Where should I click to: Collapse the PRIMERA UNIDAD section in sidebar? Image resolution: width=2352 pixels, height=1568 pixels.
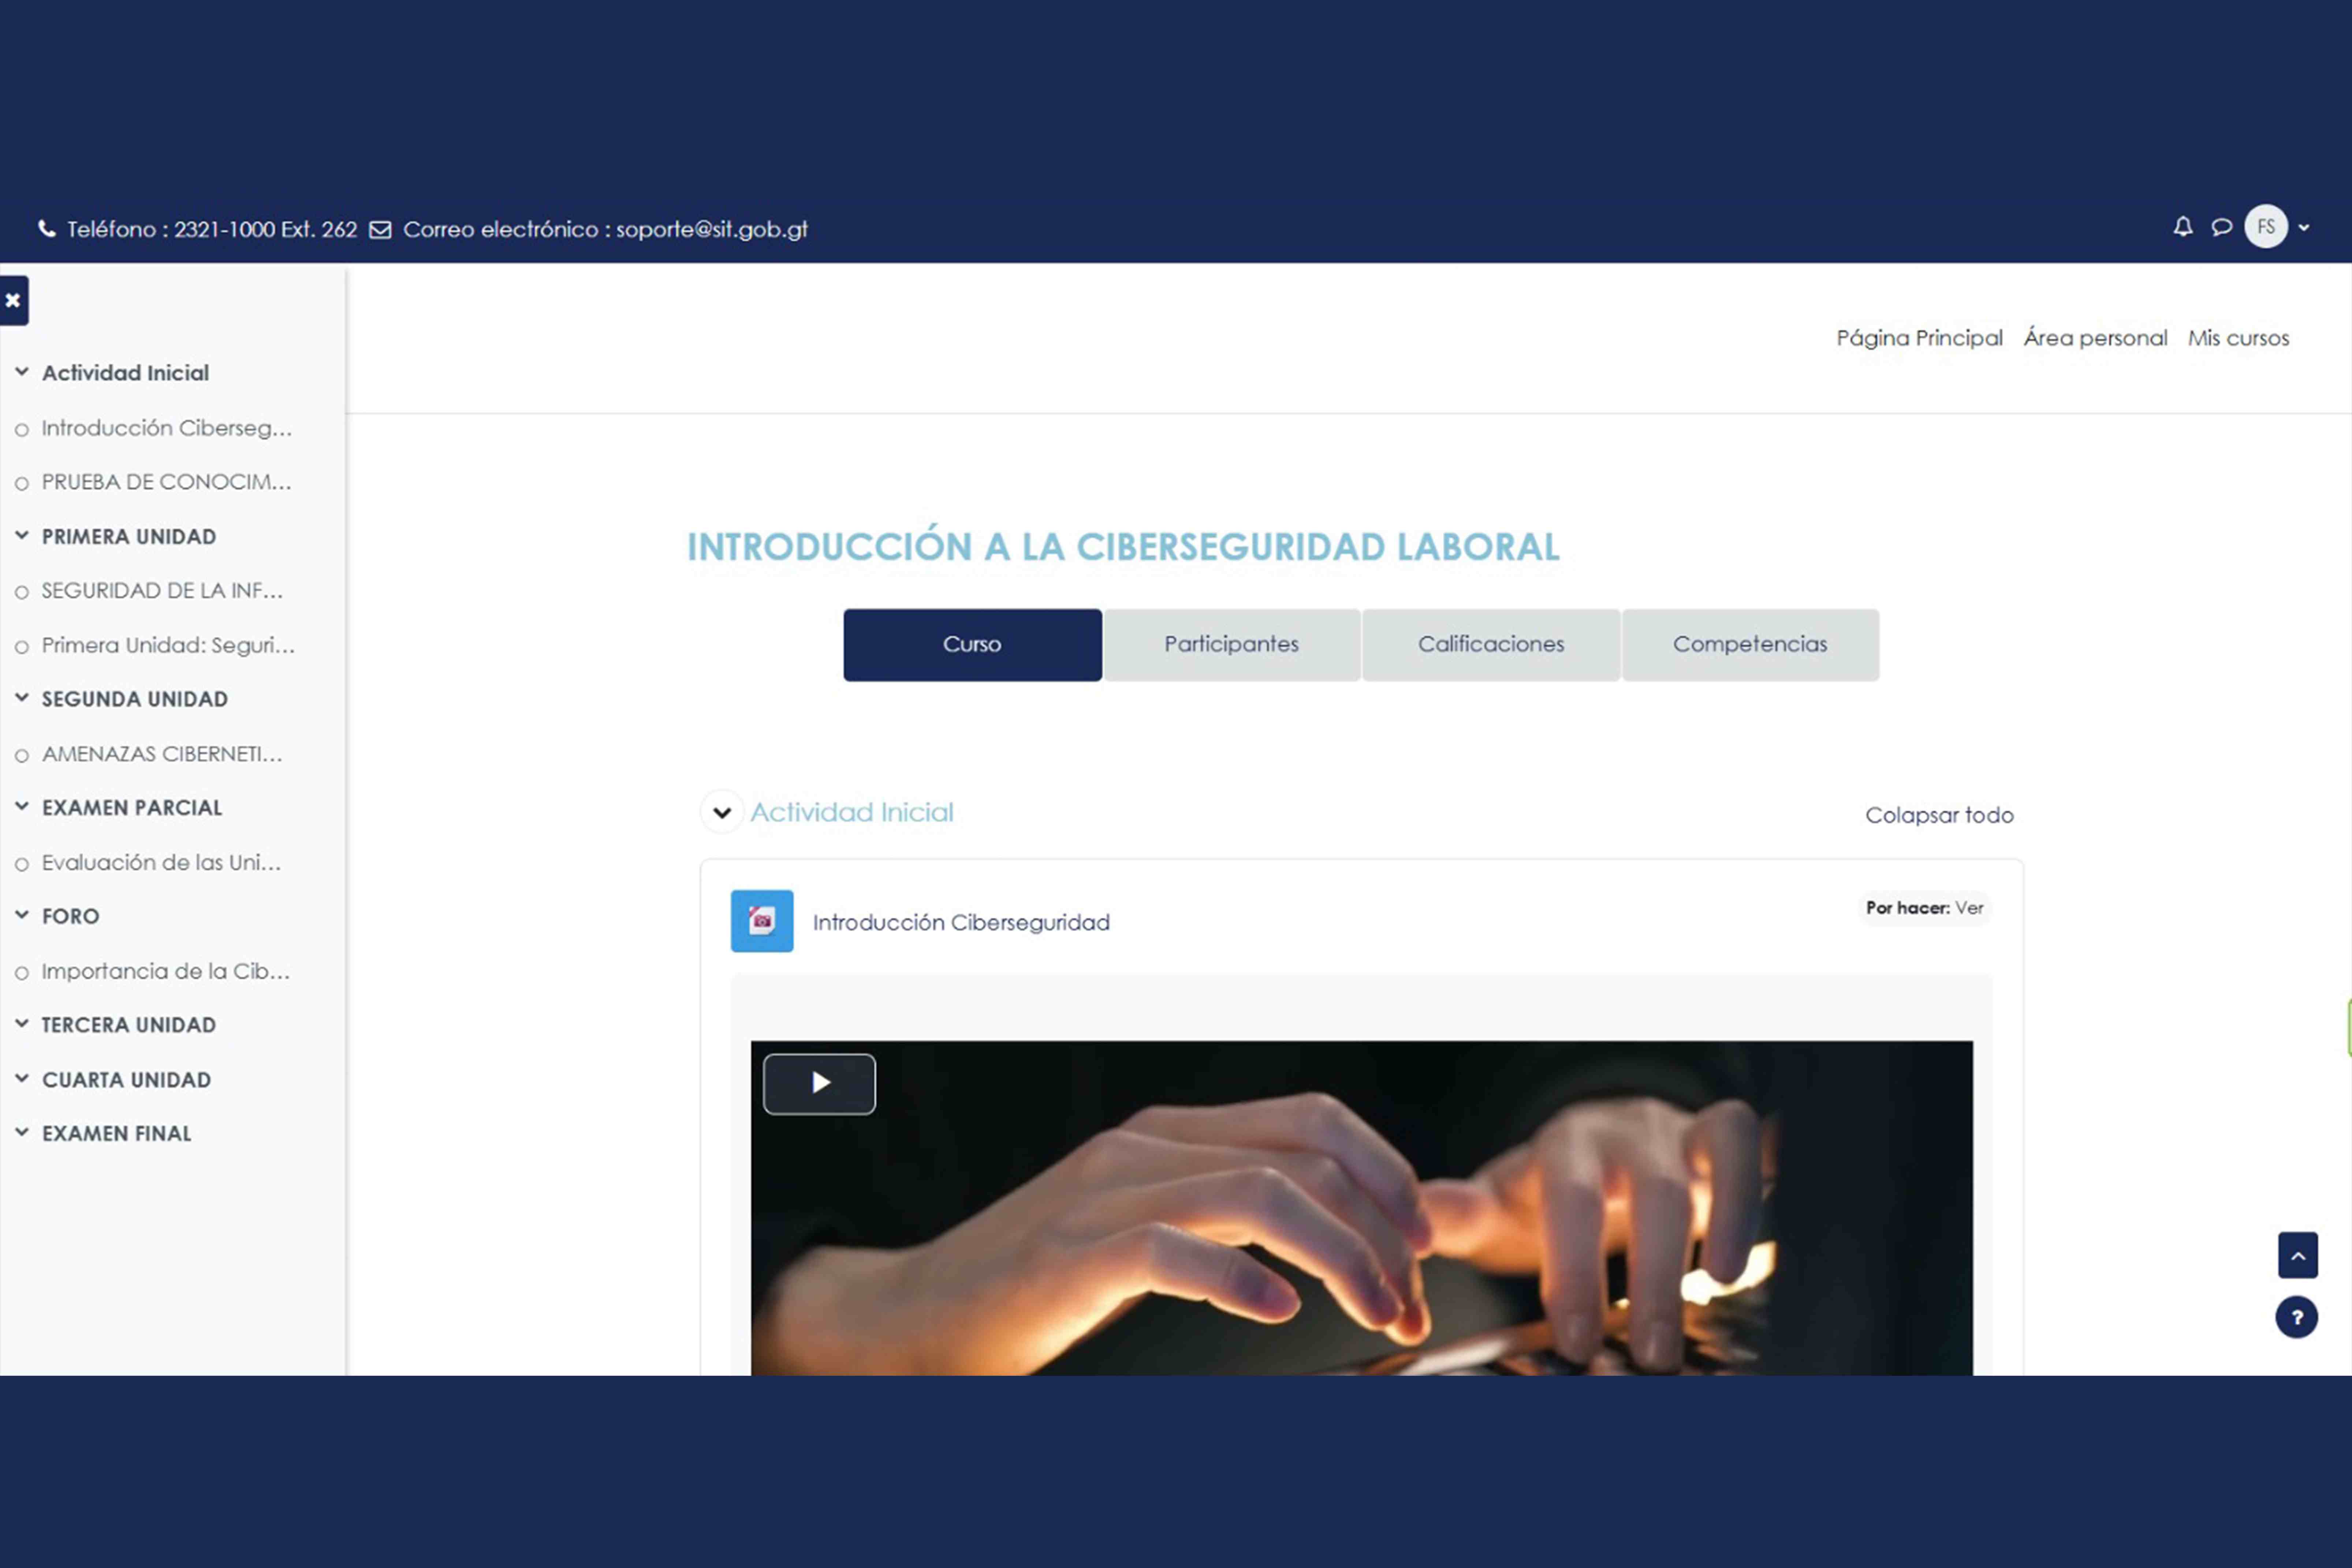pos(22,535)
